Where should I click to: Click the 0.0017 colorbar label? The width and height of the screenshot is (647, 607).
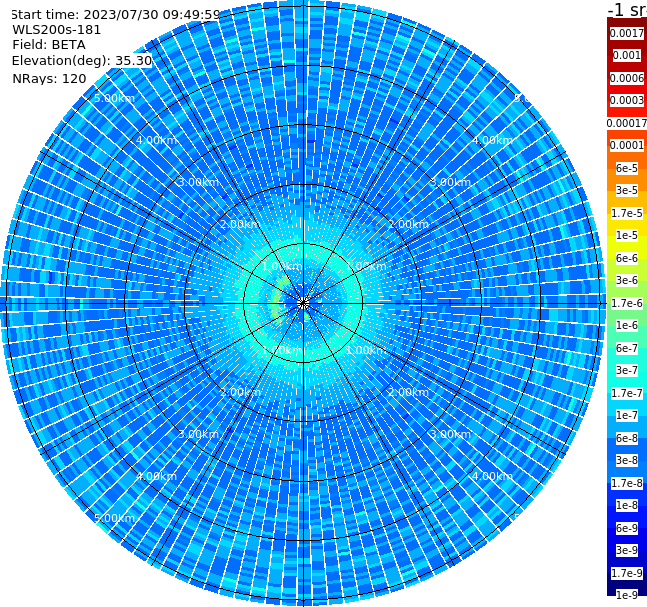[627, 33]
